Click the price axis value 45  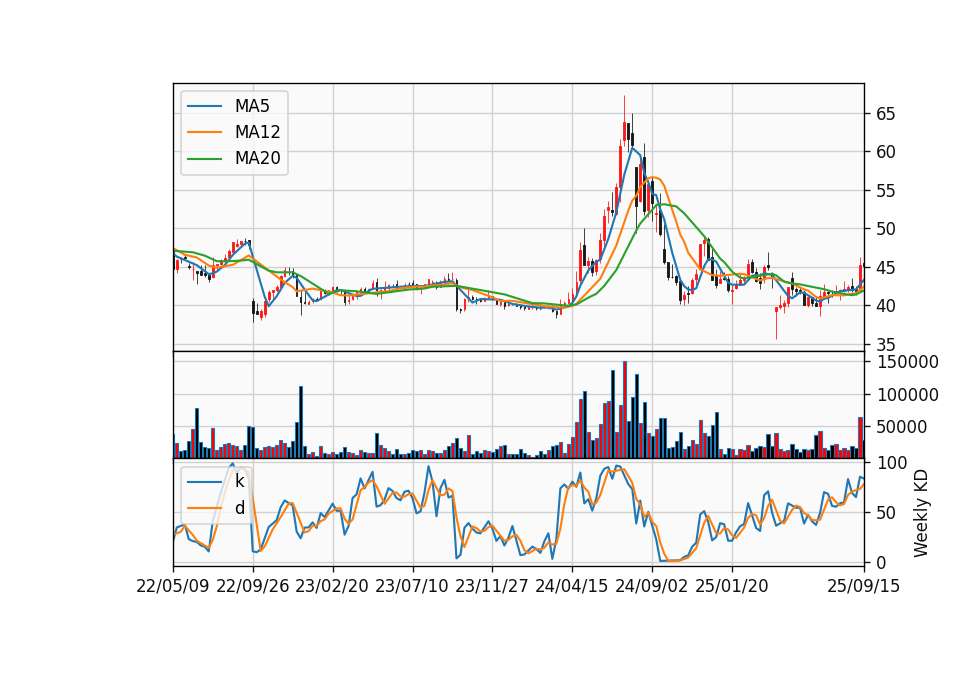point(885,268)
